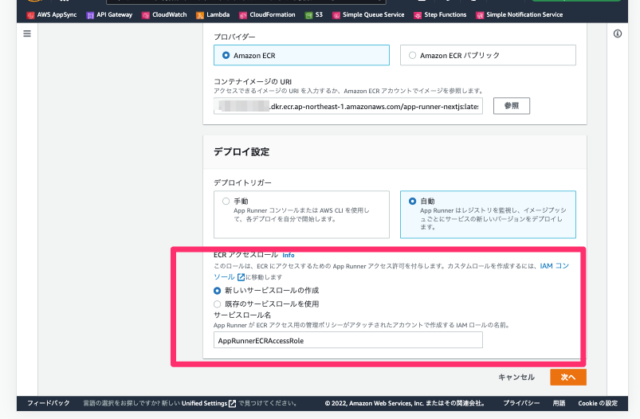Click the service role name field
The height and width of the screenshot is (419, 640).
[x=348, y=340]
